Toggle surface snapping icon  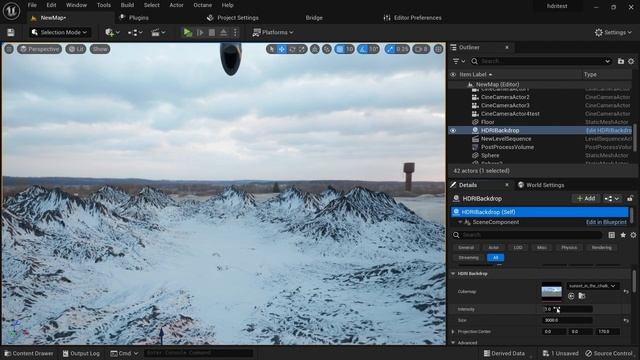pos(327,49)
